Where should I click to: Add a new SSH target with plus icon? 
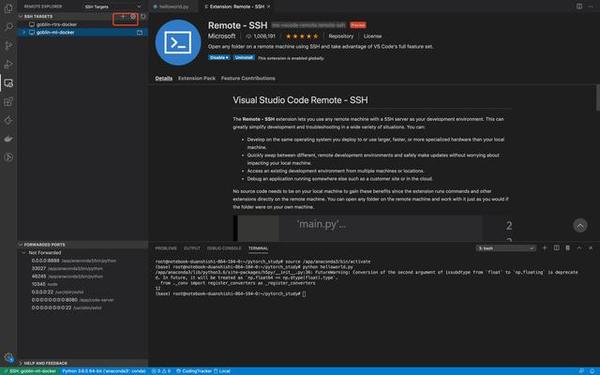click(x=123, y=16)
